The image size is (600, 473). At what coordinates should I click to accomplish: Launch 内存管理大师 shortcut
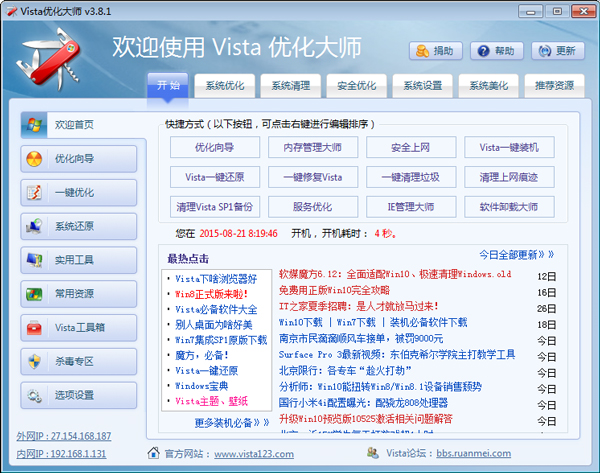313,147
